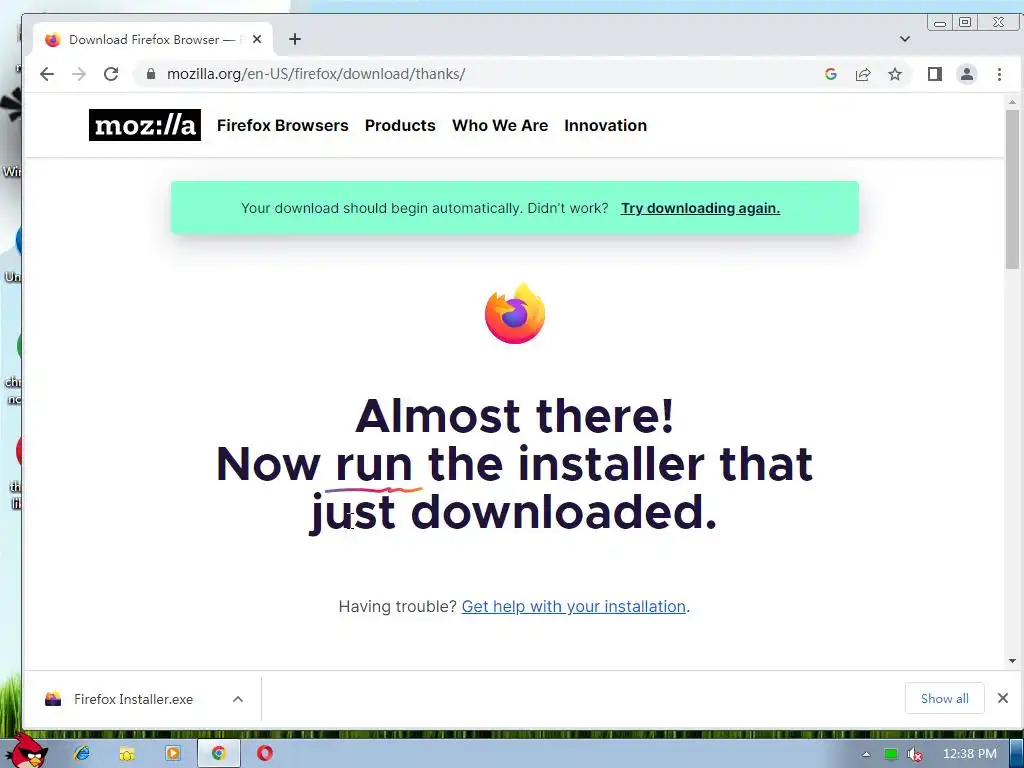Viewport: 1024px width, 768px height.
Task: Open the Firefox Browsers menu
Action: click(x=283, y=125)
